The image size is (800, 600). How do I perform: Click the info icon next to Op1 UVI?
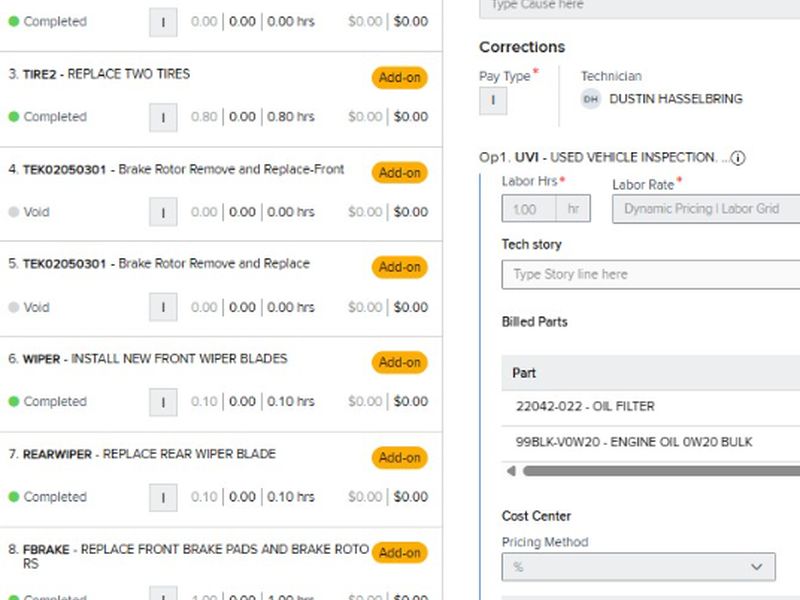pos(738,158)
